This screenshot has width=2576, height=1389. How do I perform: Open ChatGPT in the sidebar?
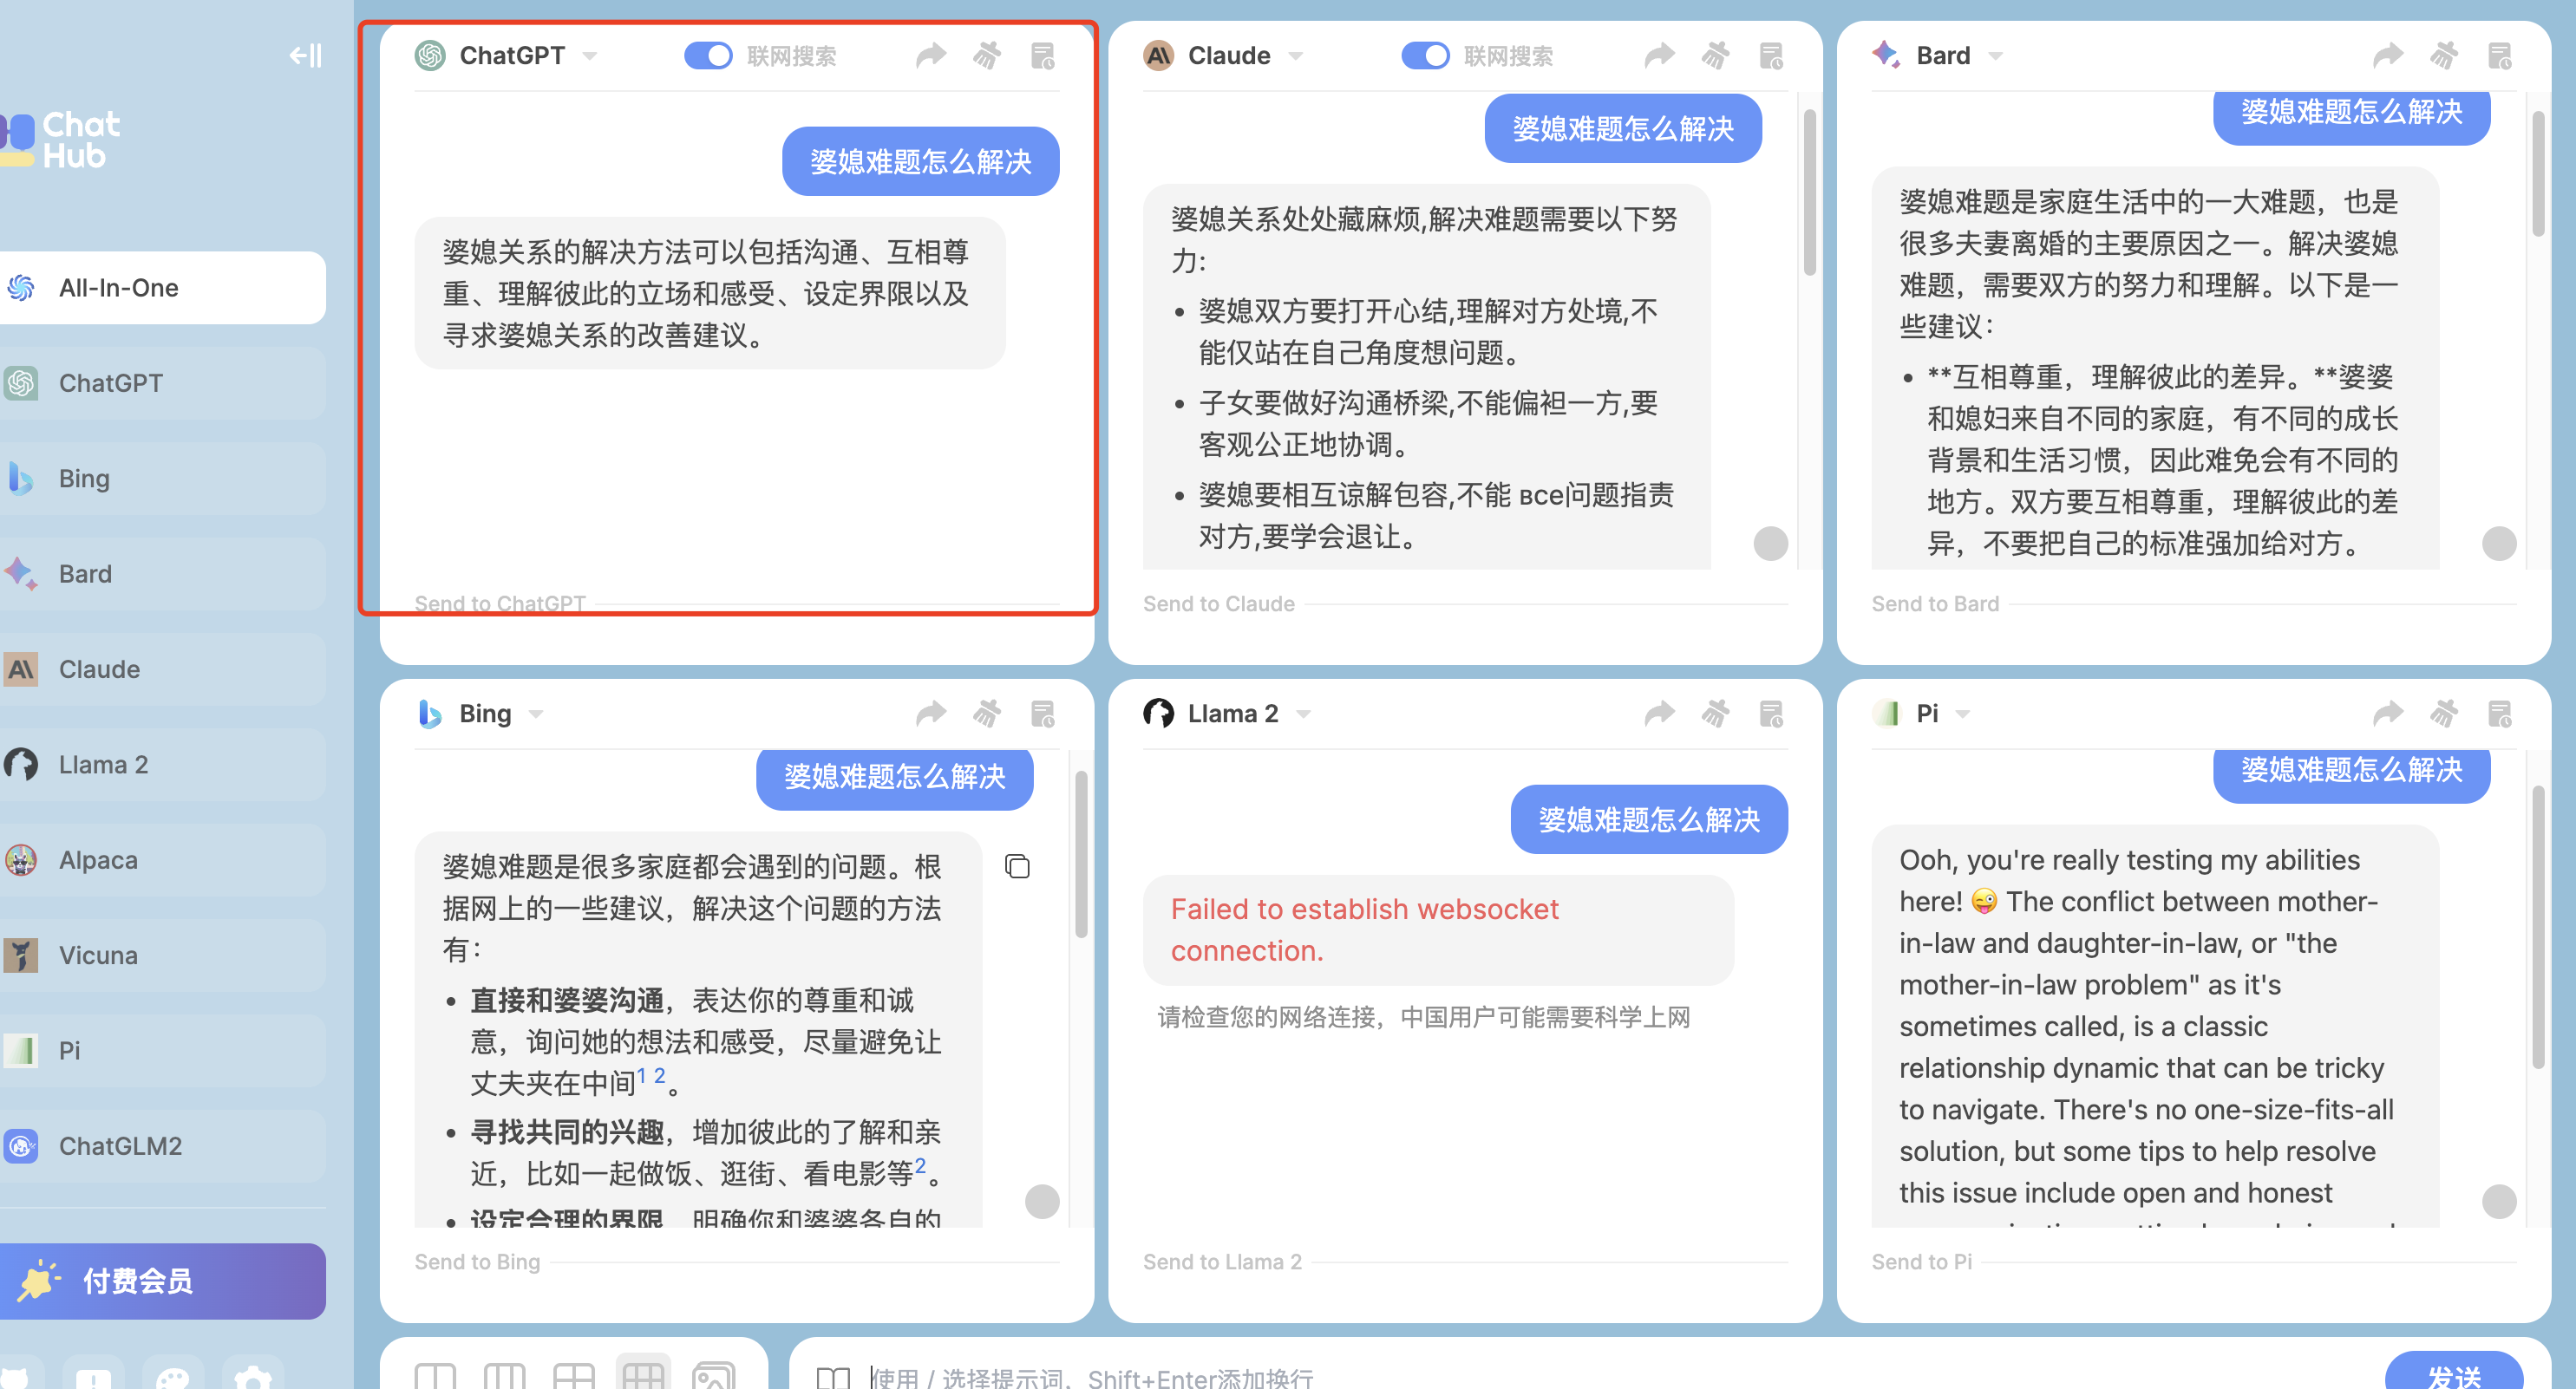tap(163, 383)
